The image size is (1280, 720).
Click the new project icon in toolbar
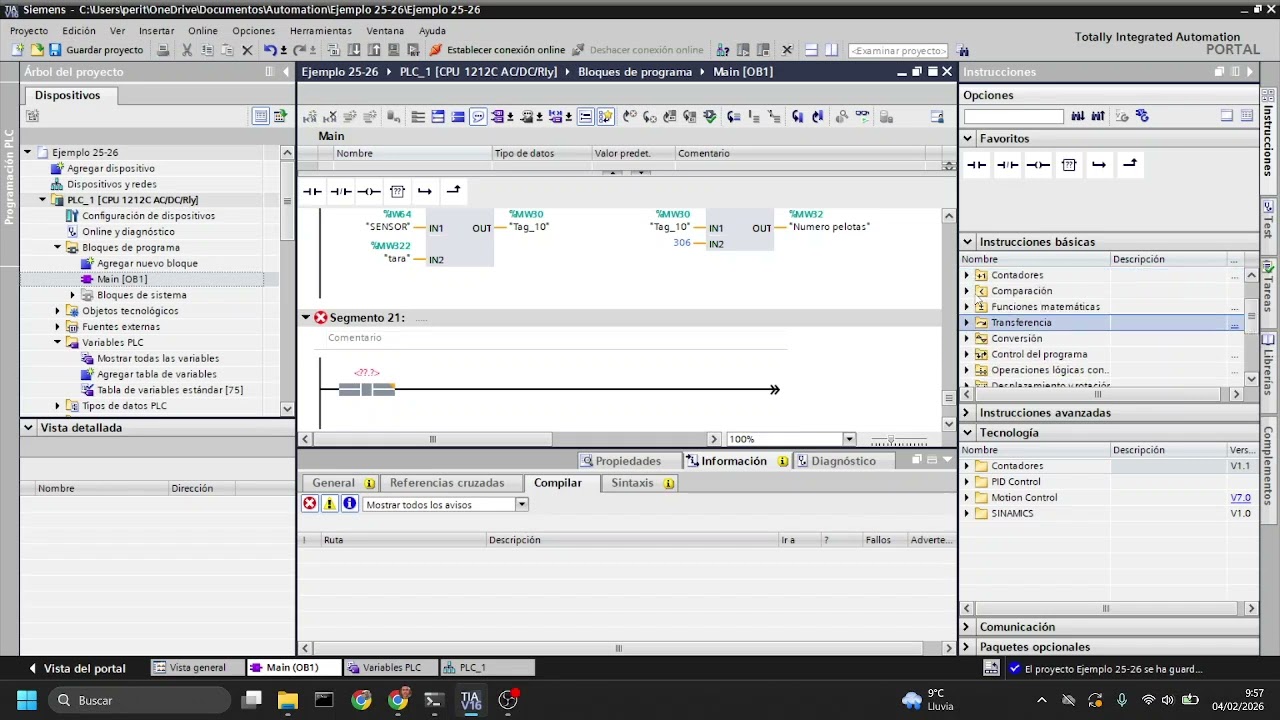[19, 50]
